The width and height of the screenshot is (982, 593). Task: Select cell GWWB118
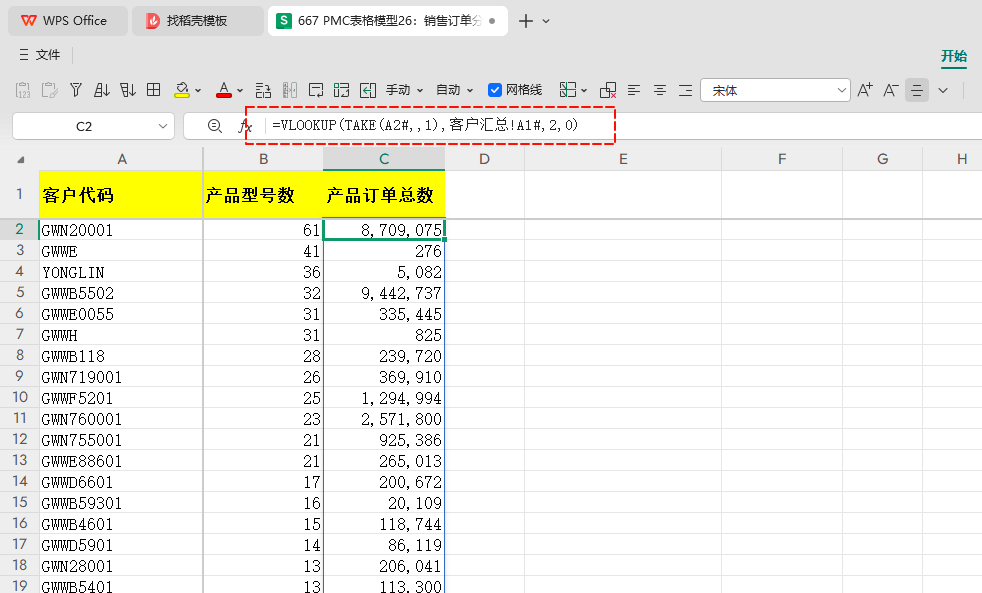tap(121, 356)
